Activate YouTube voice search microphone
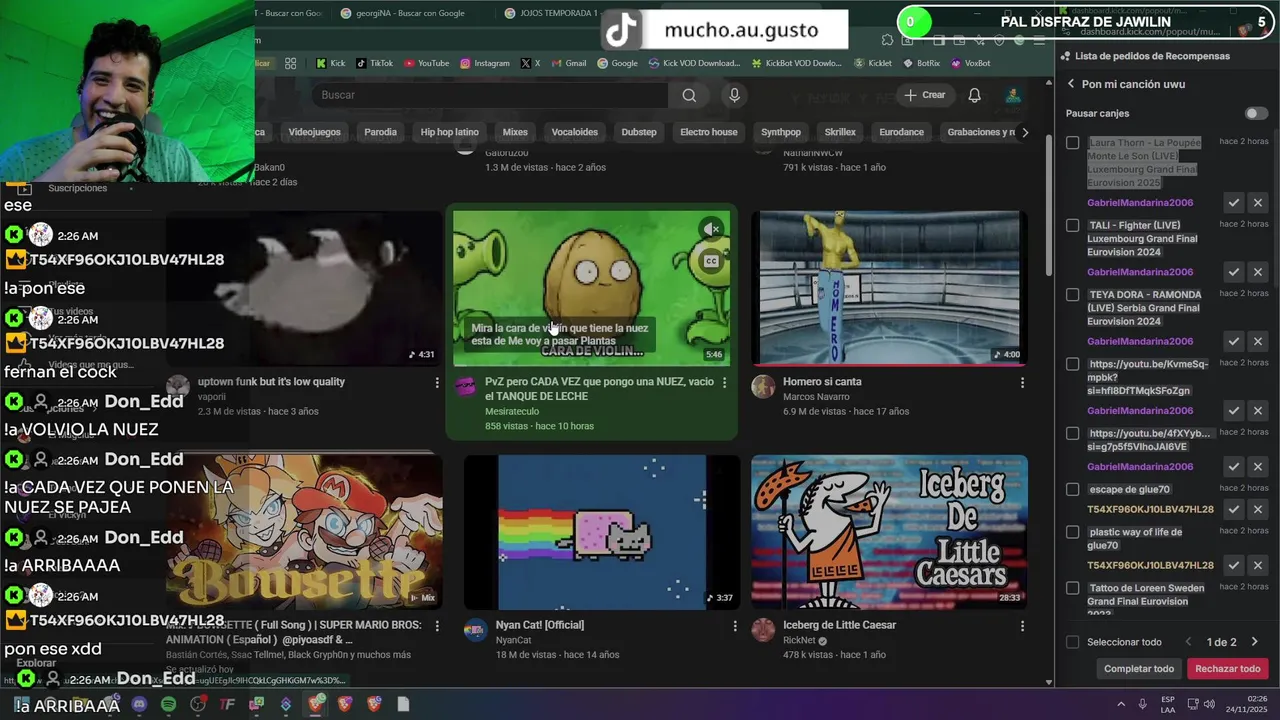This screenshot has width=1280, height=720. point(734,95)
